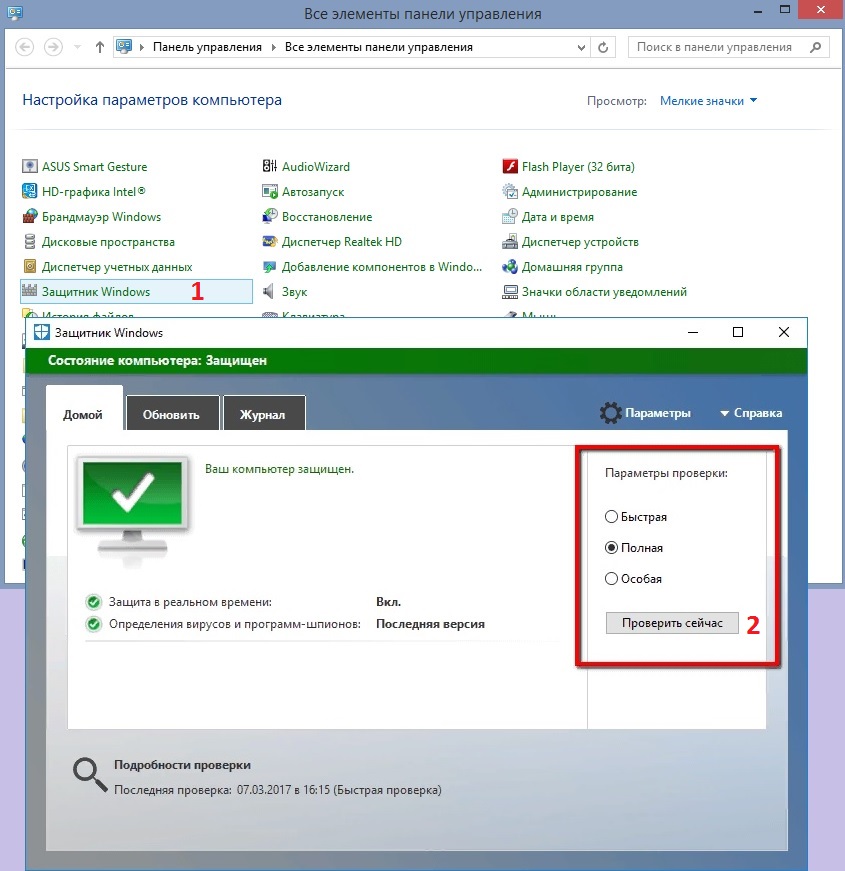The width and height of the screenshot is (845, 871).
Task: Open the Восстановление icon
Action: tap(269, 216)
